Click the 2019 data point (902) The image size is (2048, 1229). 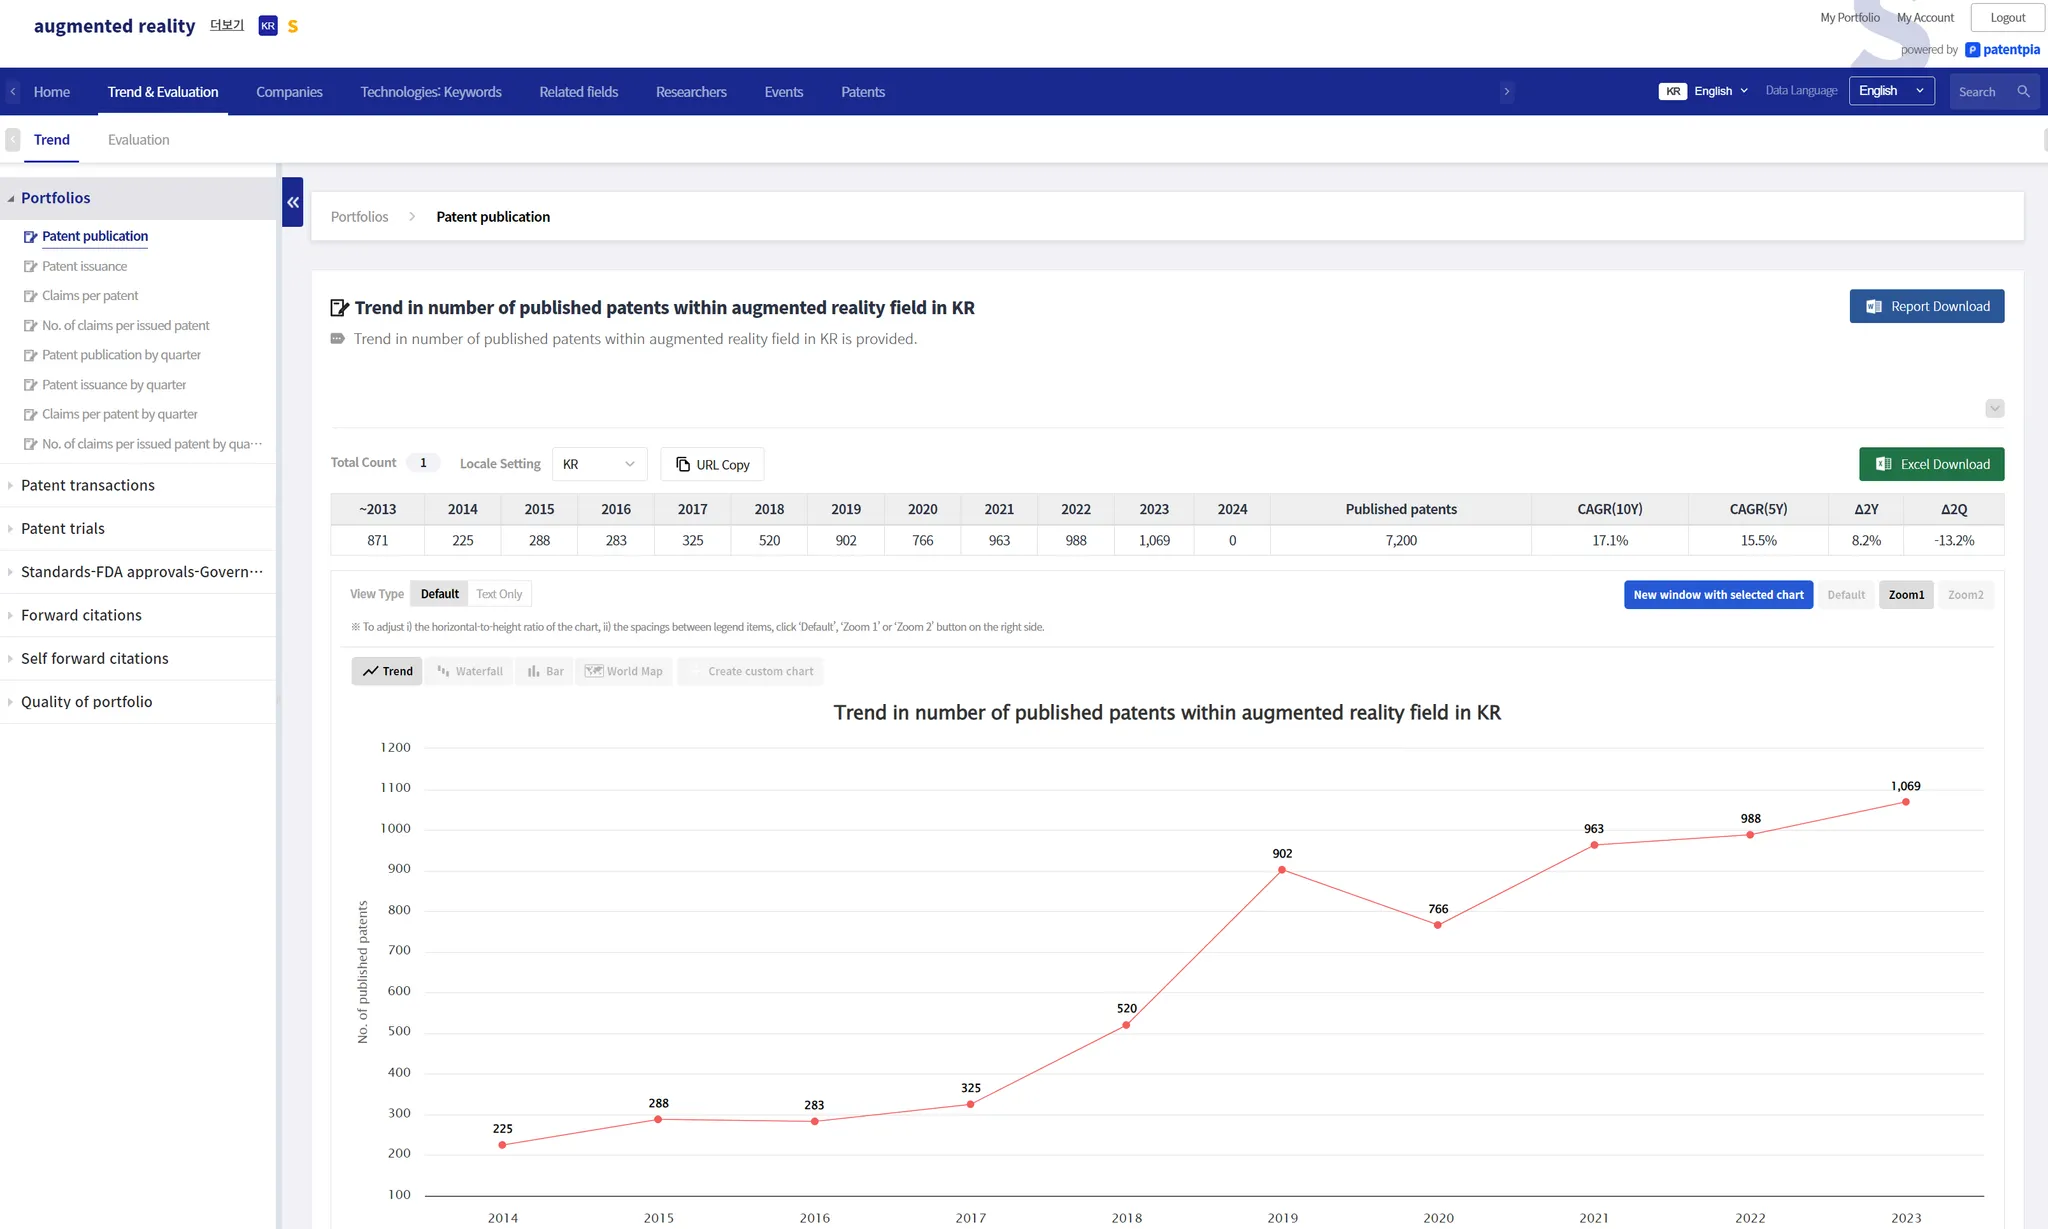point(1282,870)
